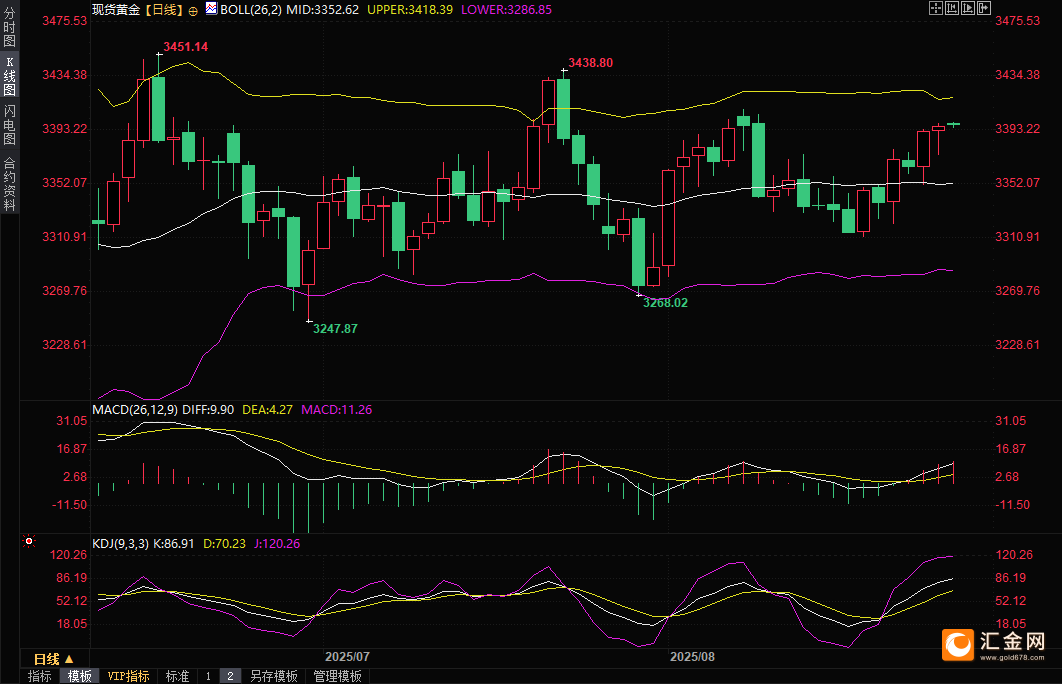Switch to the 模板 bottom tab
Image resolution: width=1062 pixels, height=684 pixels.
[x=79, y=676]
